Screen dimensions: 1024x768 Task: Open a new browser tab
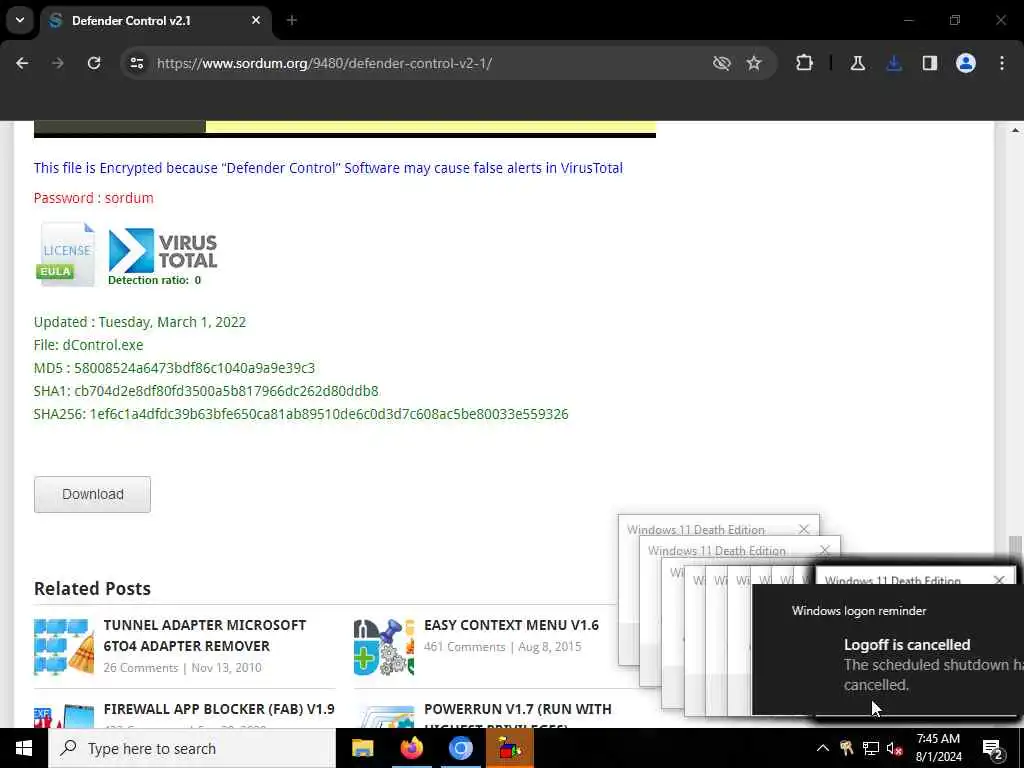[292, 21]
